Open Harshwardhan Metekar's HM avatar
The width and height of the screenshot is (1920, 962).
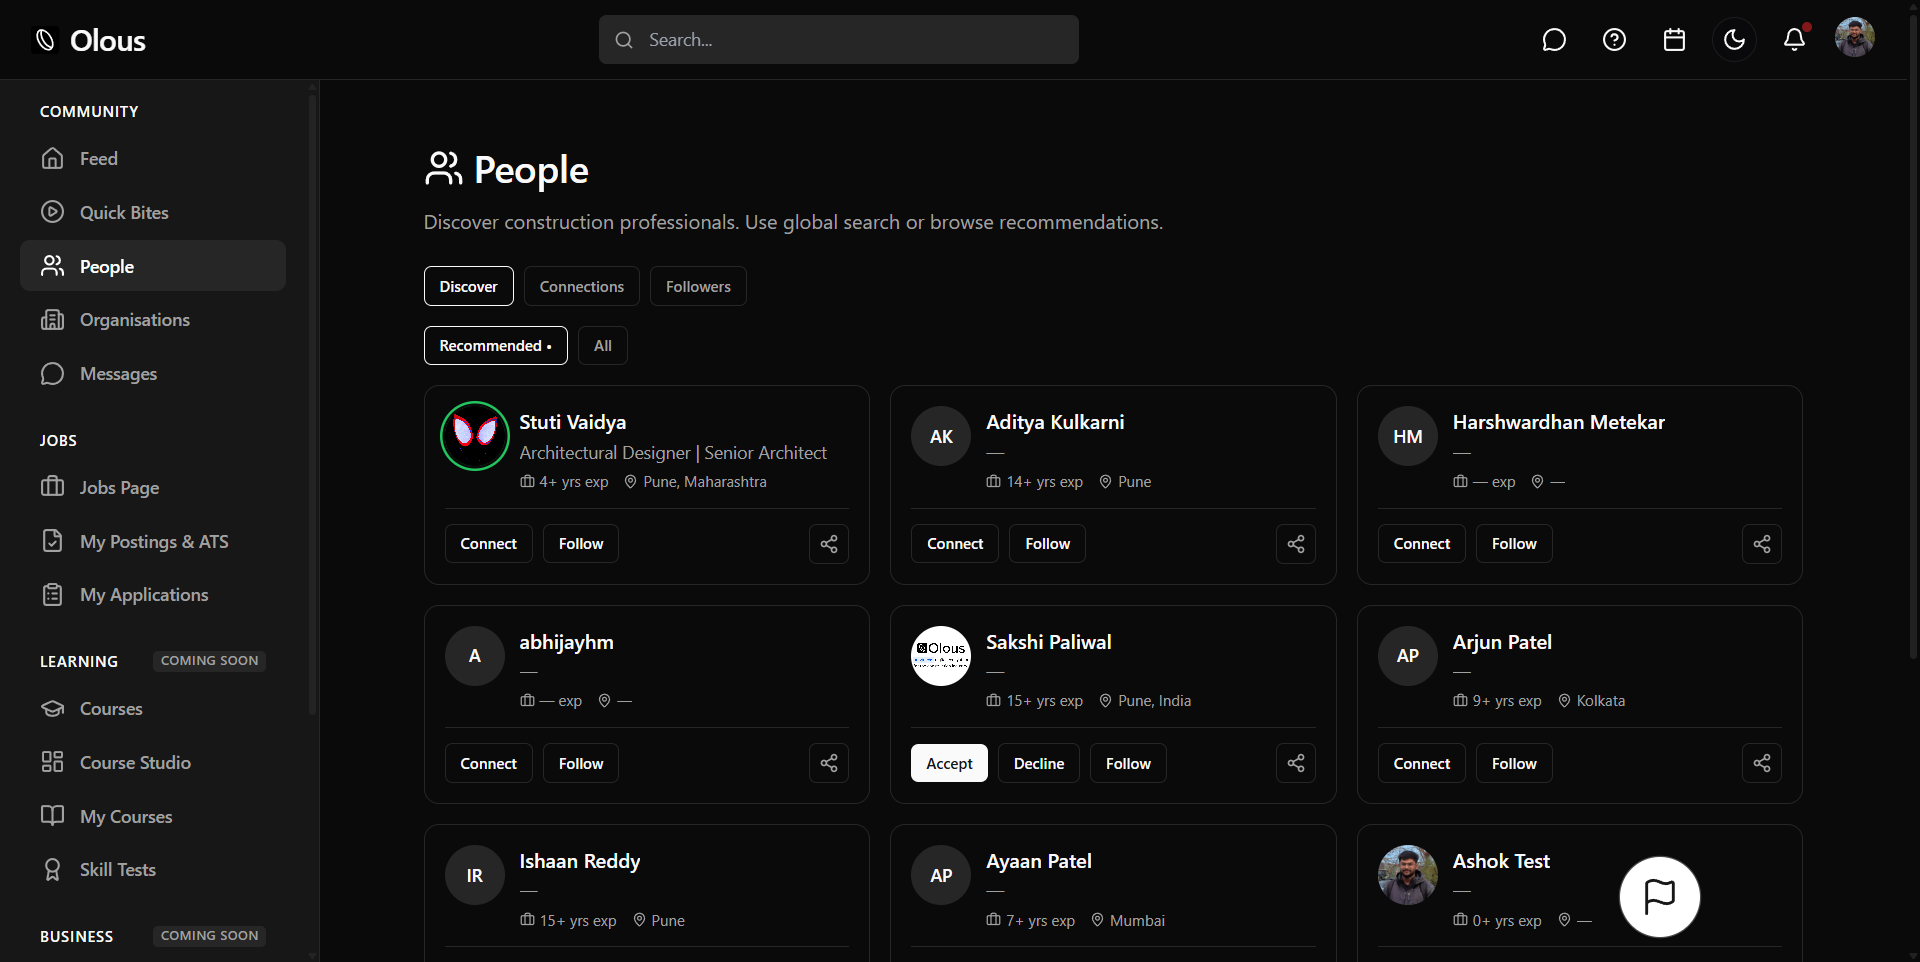pos(1408,436)
